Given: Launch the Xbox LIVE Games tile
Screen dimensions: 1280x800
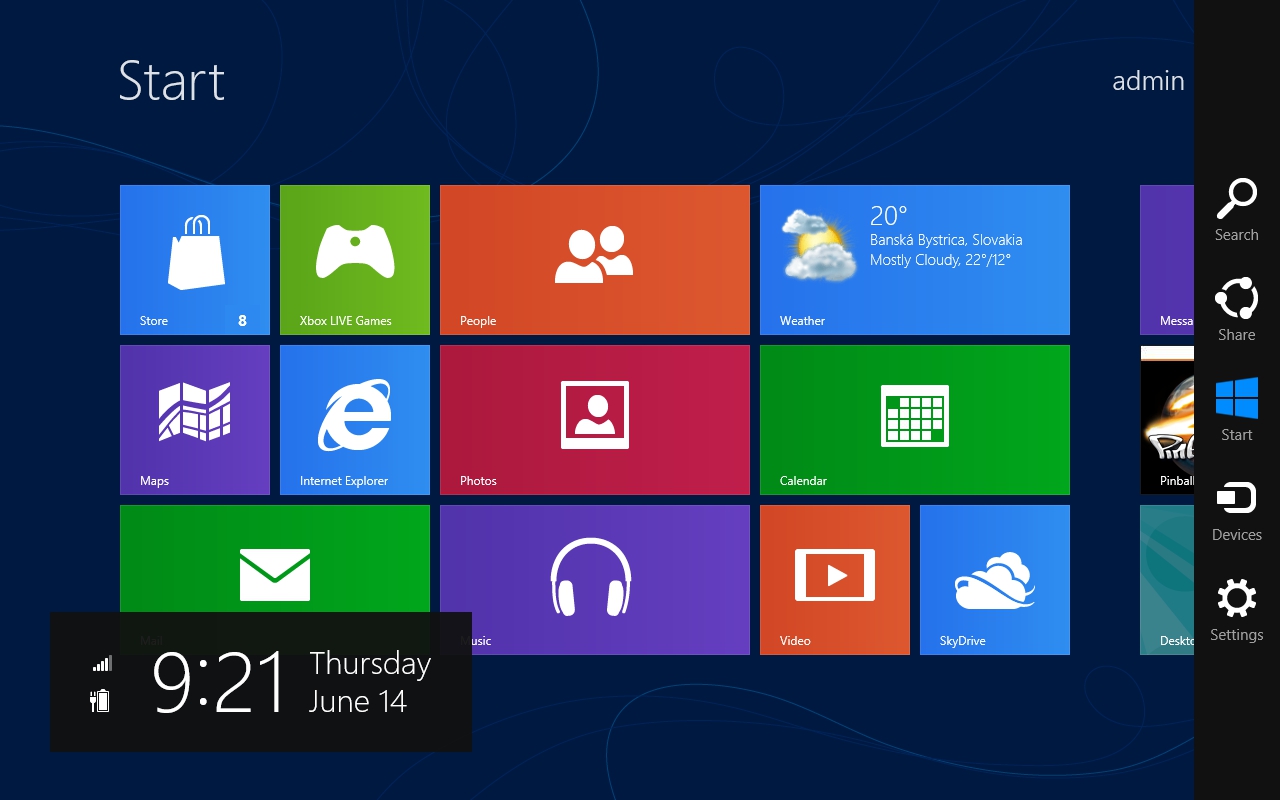Looking at the screenshot, I should pos(355,260).
